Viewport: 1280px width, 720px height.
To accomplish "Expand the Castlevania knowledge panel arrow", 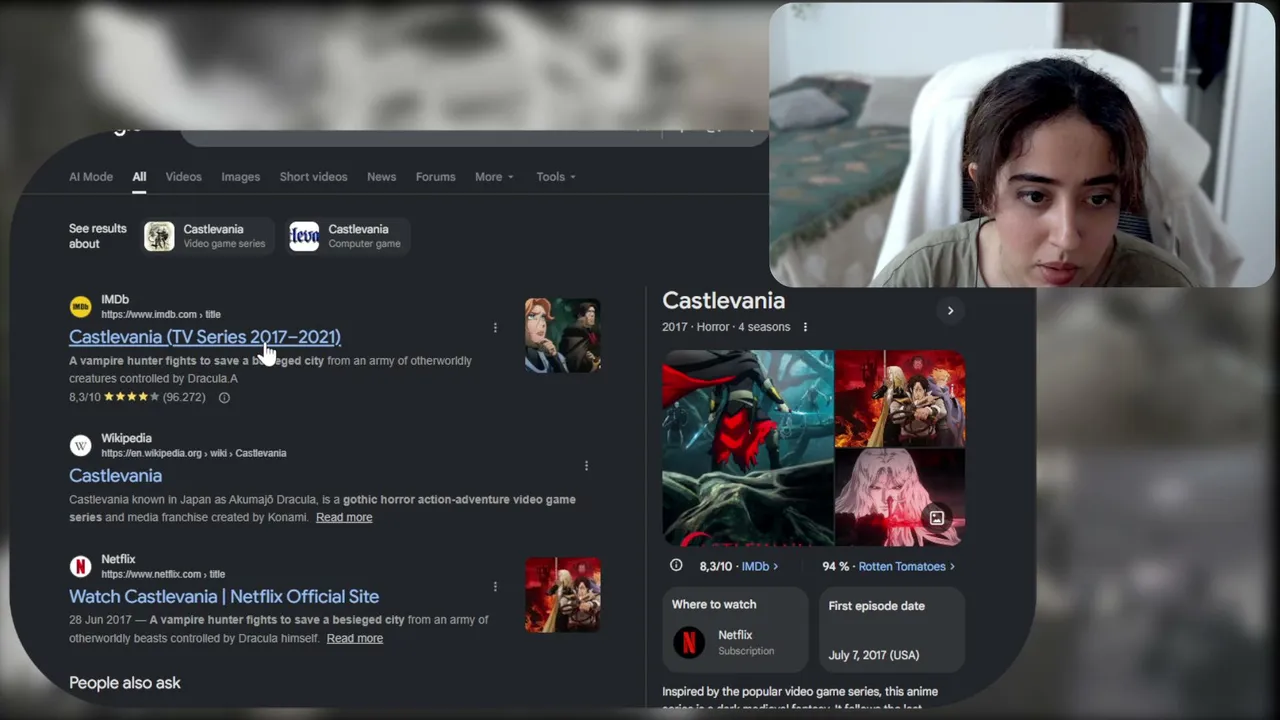I will [950, 311].
